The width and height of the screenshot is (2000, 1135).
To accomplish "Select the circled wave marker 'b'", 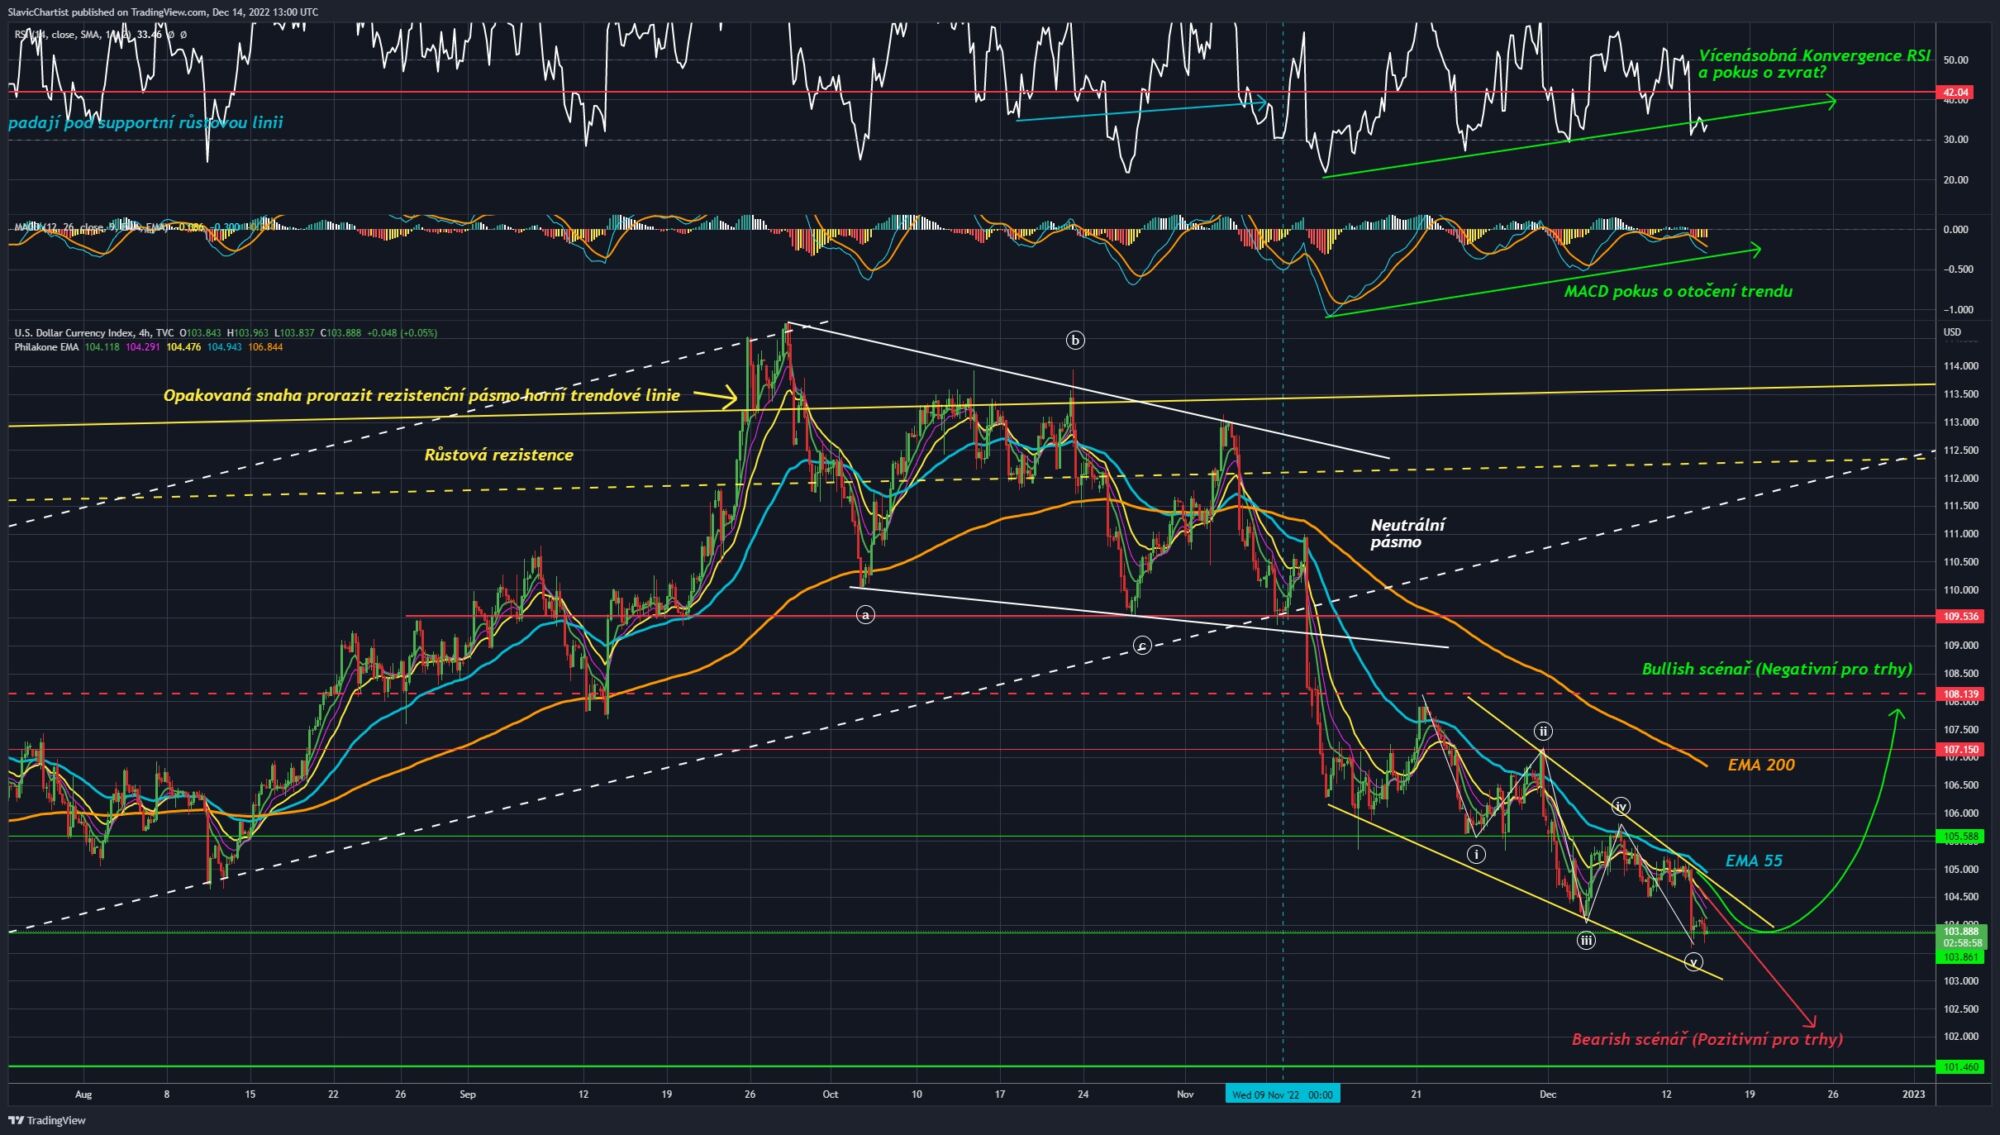I will click(1075, 340).
